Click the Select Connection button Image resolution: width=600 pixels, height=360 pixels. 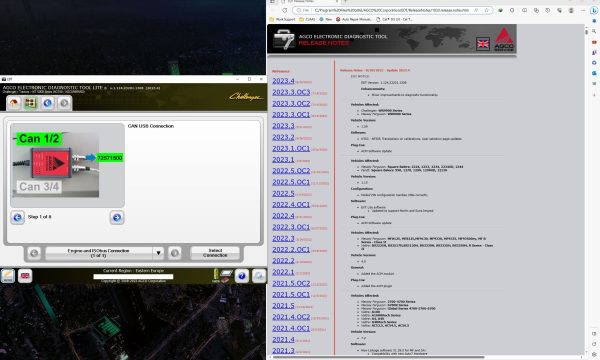(215, 253)
